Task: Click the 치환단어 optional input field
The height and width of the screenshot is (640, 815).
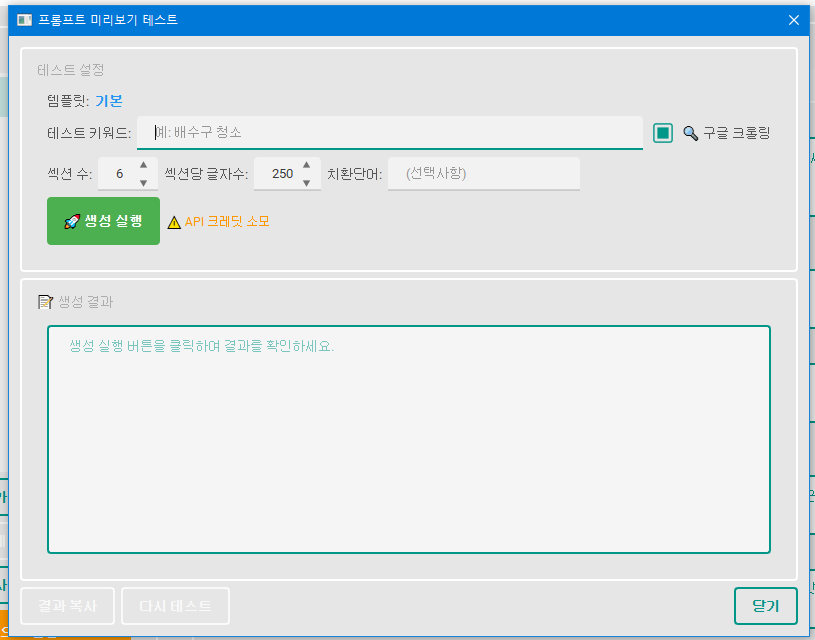Action: [483, 173]
